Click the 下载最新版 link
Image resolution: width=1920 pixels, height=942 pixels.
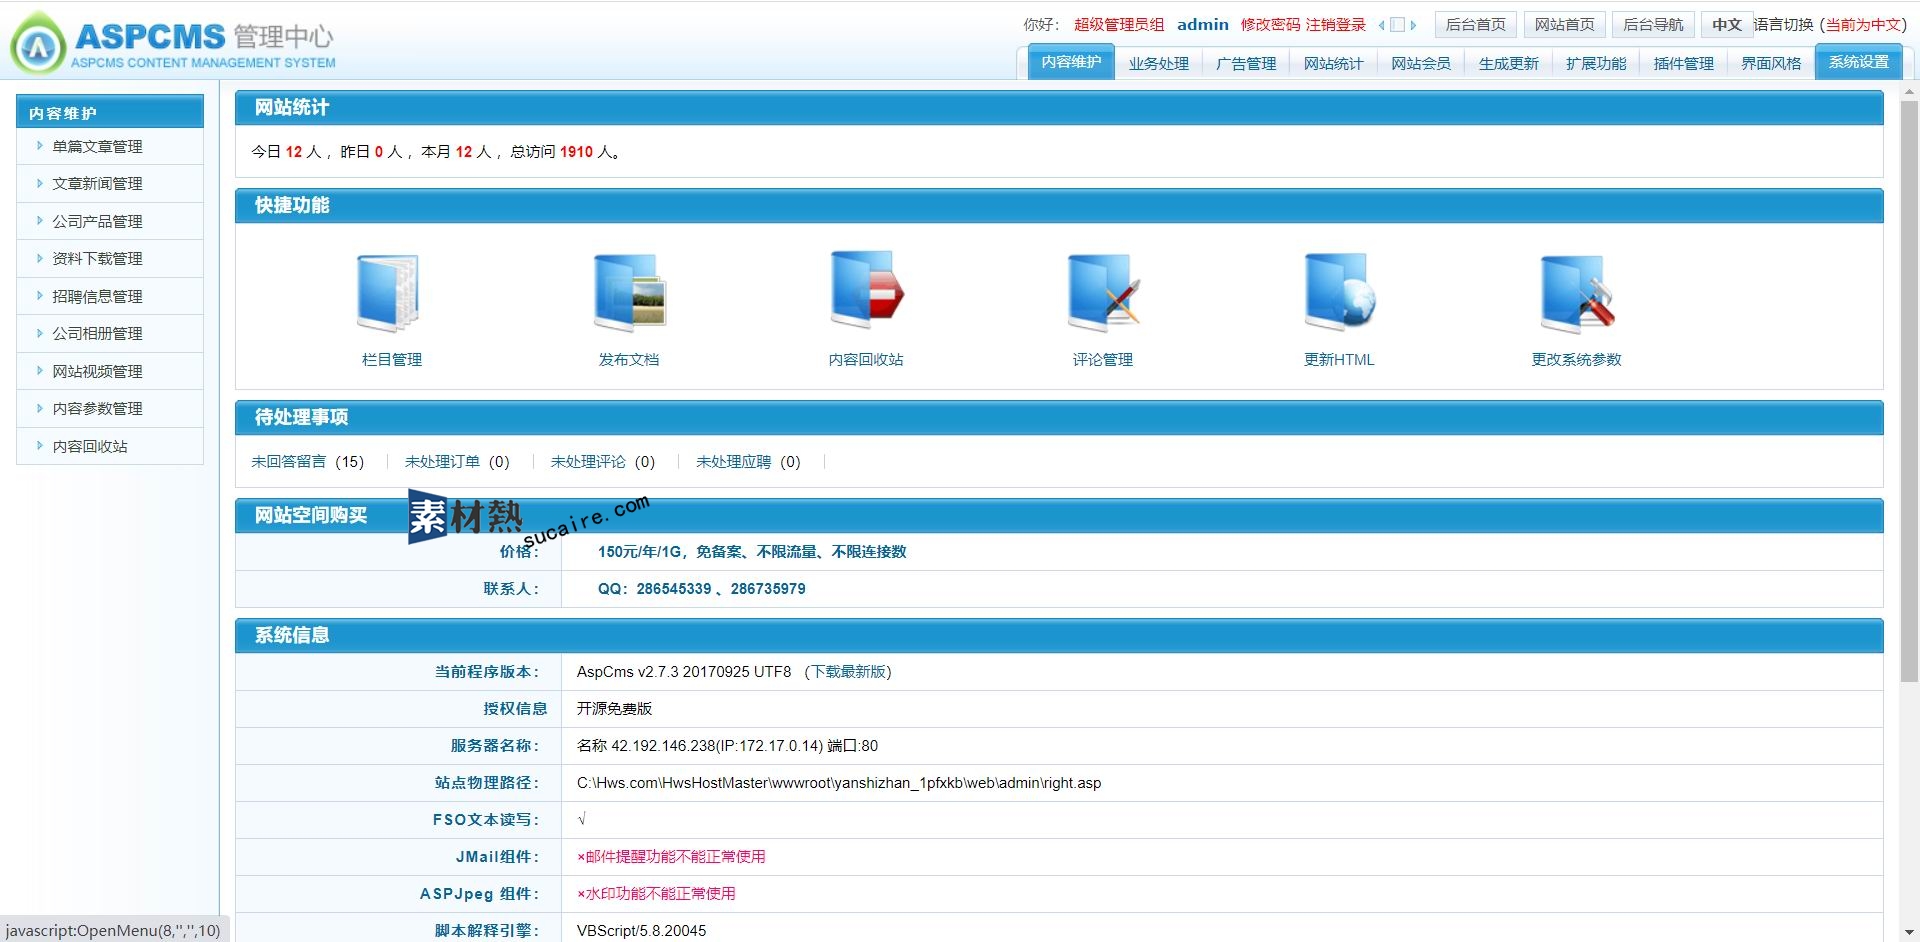pos(848,672)
